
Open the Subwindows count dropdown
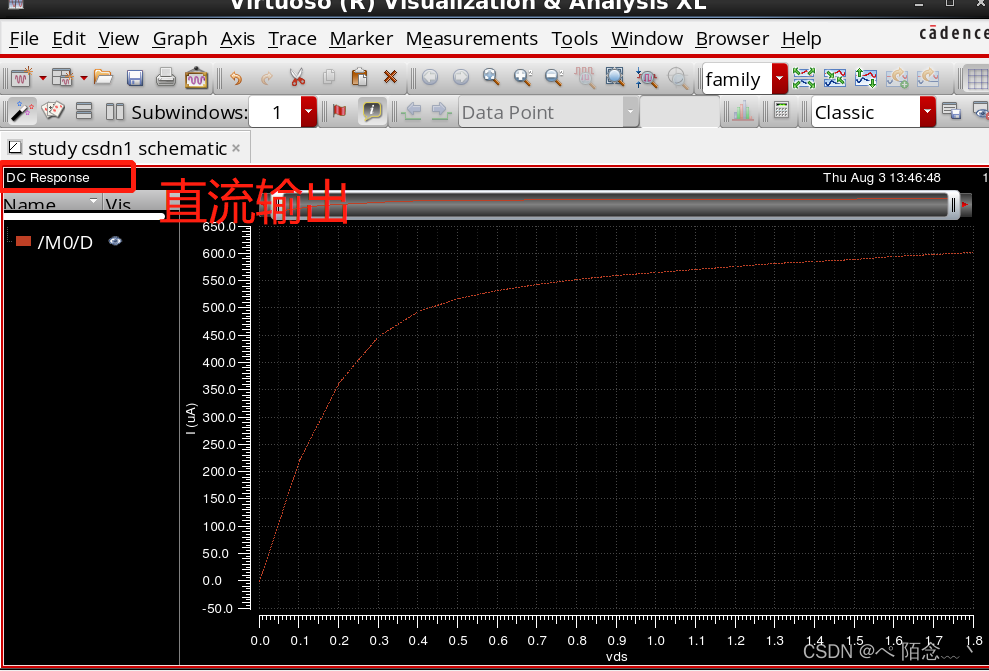point(308,112)
